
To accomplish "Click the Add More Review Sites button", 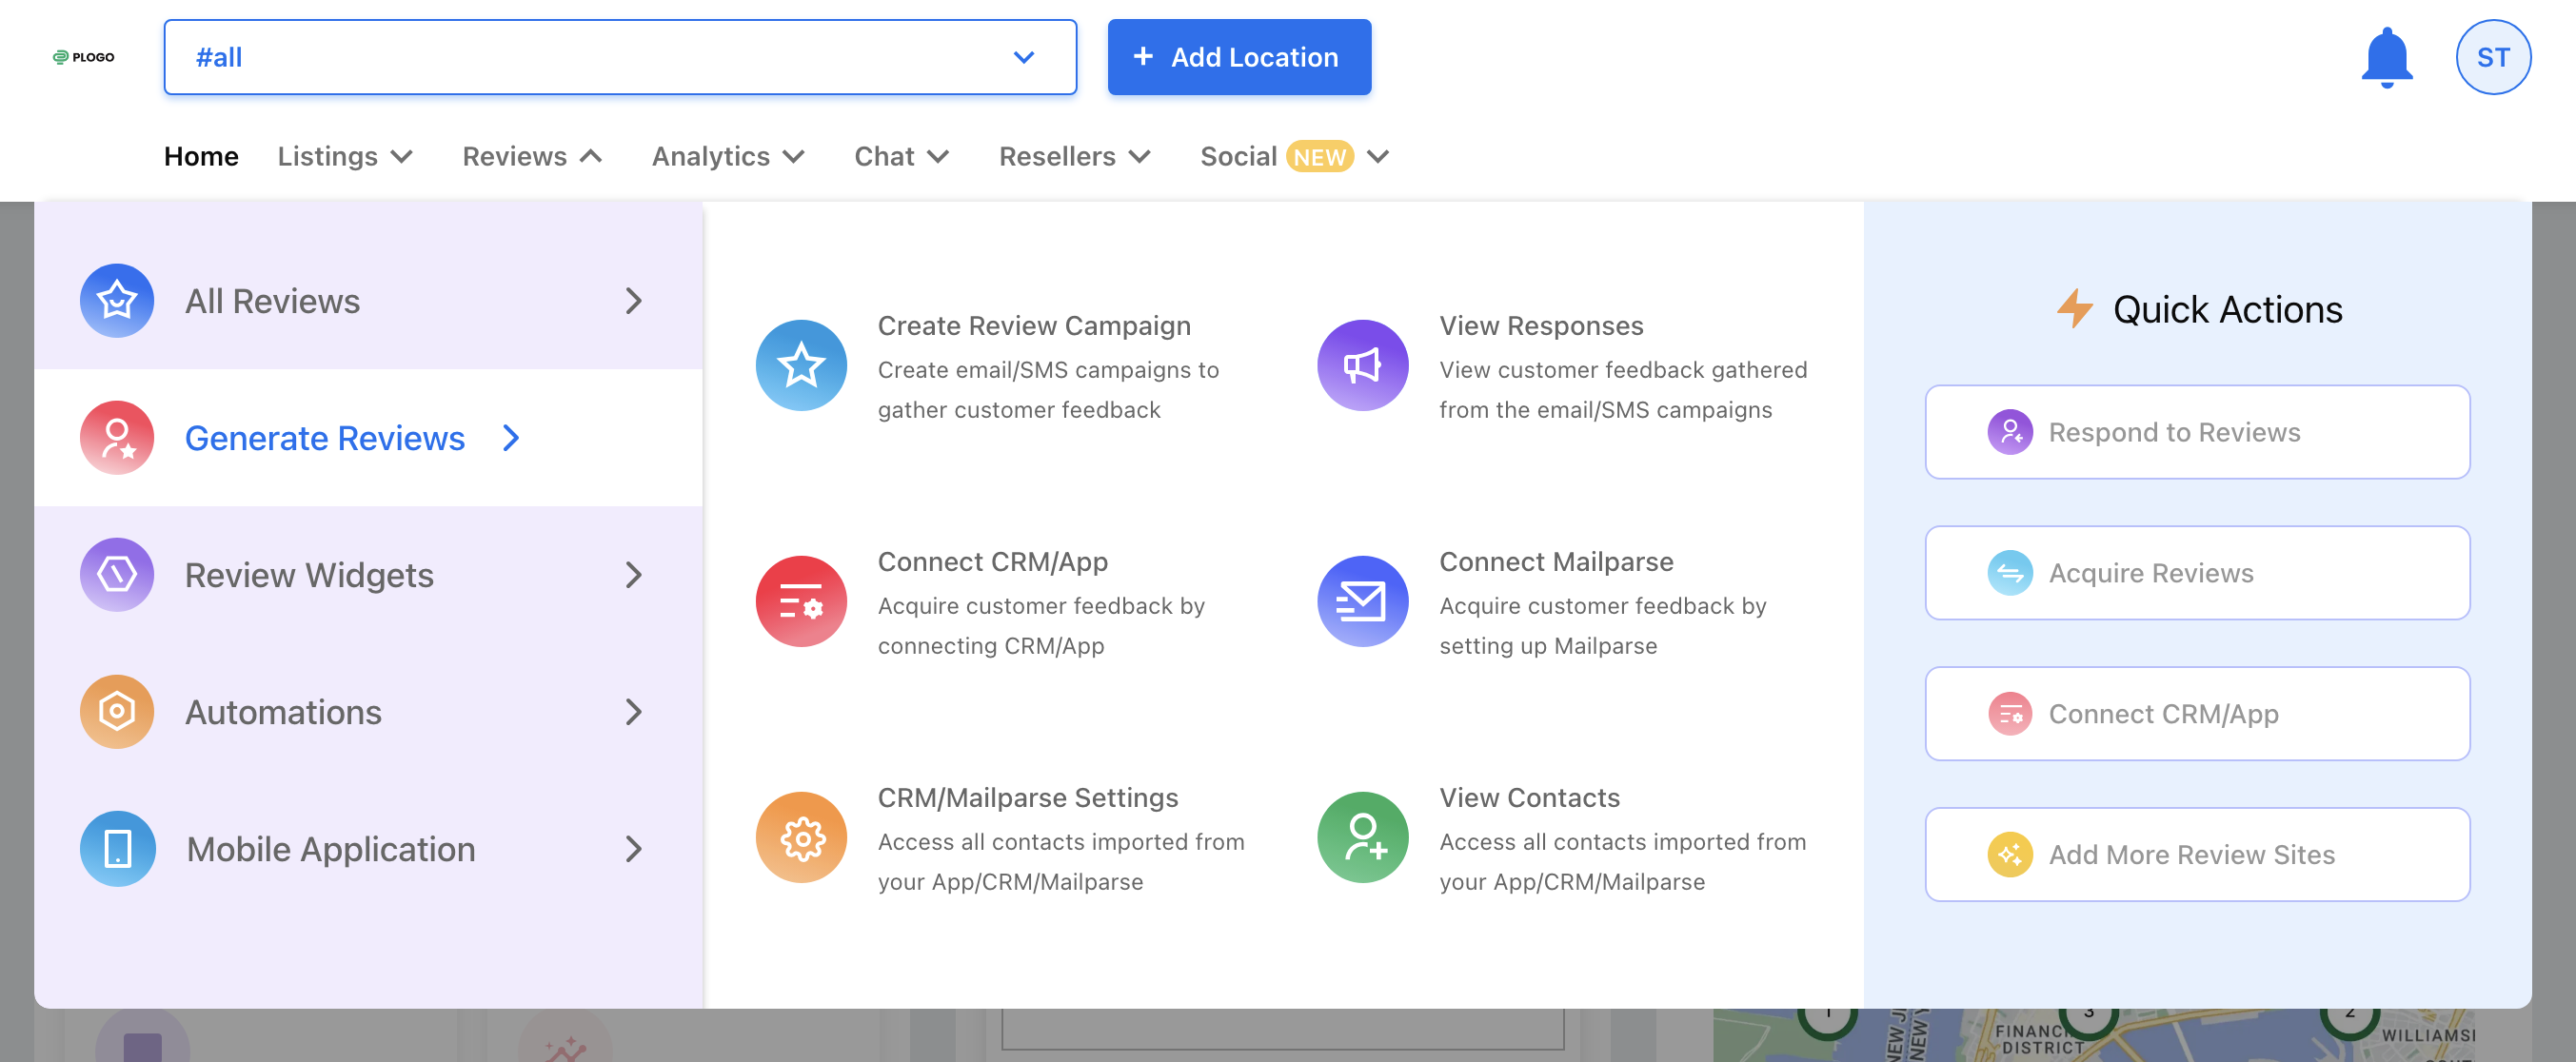I will pyautogui.click(x=2196, y=855).
